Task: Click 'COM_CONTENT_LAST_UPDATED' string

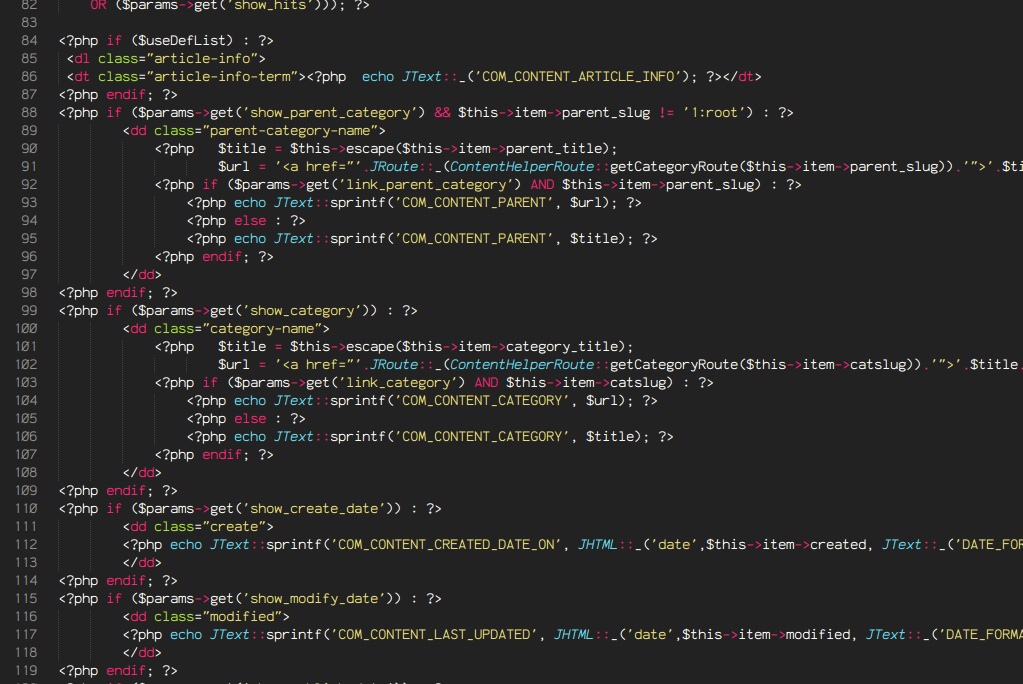Action: [x=434, y=634]
